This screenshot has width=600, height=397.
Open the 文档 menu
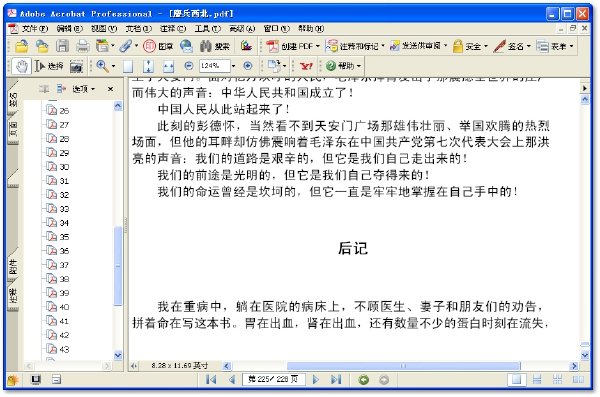click(138, 28)
